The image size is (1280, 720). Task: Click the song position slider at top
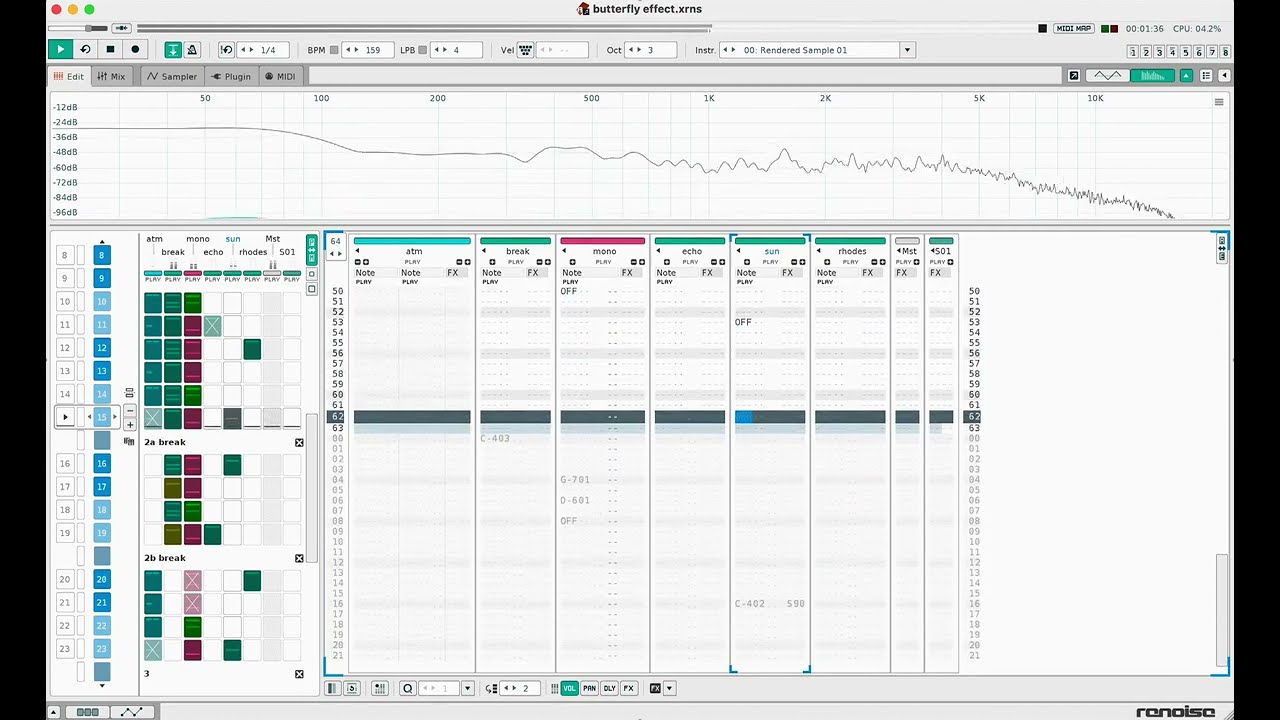585,28
